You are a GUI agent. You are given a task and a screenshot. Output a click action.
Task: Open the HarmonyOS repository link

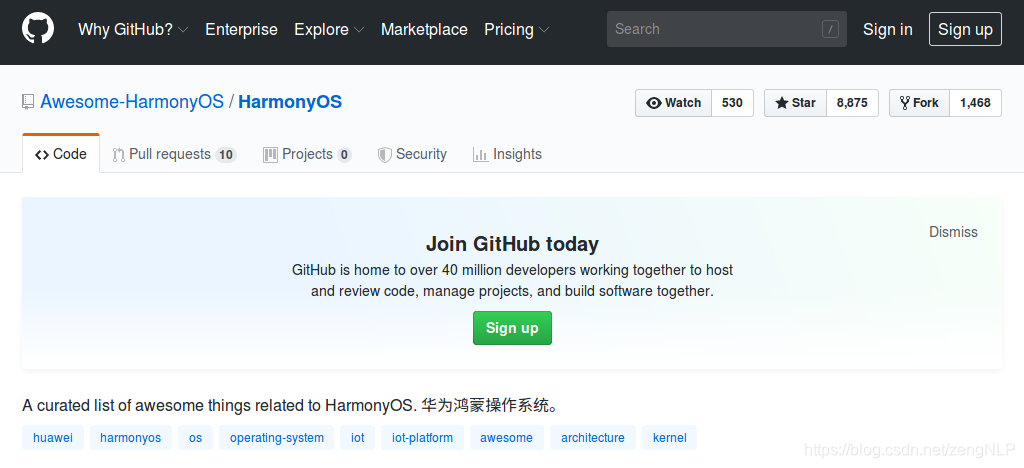[290, 102]
